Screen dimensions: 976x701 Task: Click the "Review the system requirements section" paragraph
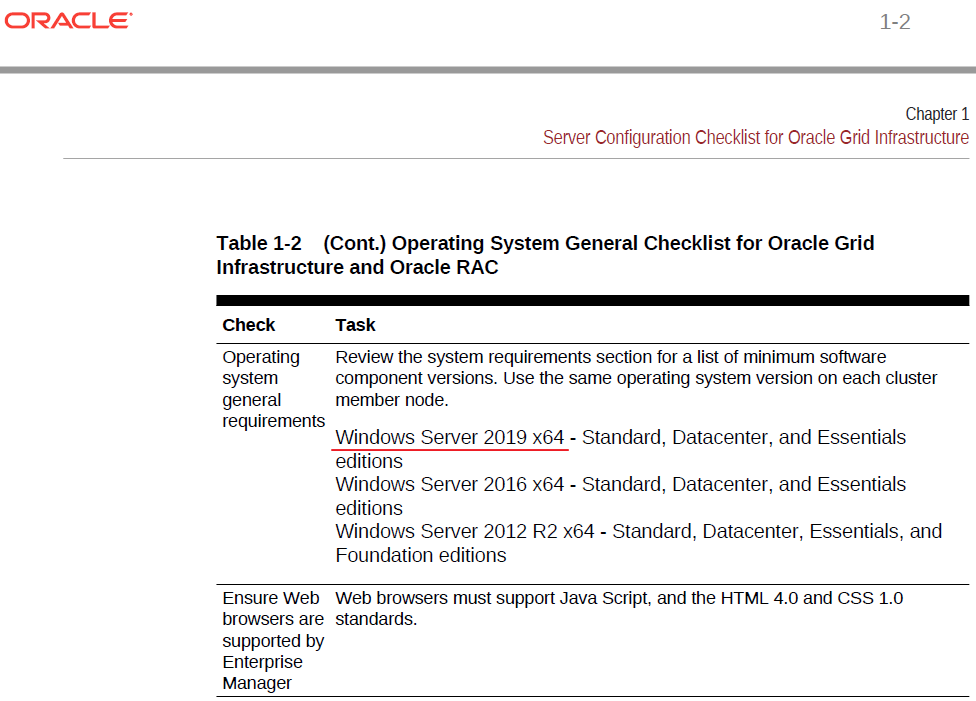click(636, 378)
